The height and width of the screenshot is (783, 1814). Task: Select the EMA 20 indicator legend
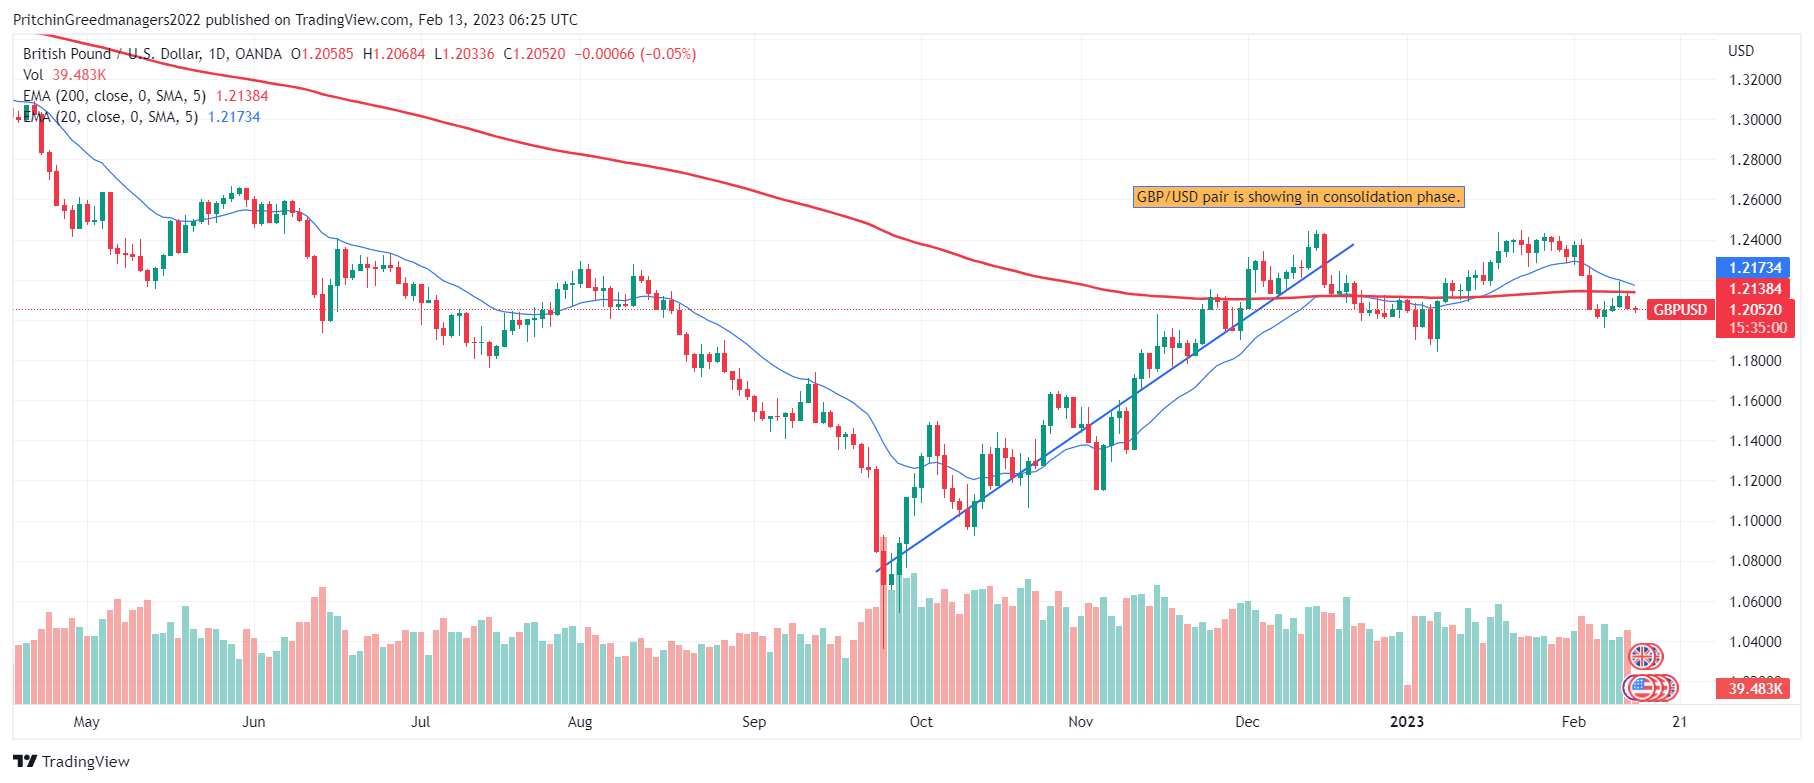pyautogui.click(x=141, y=117)
